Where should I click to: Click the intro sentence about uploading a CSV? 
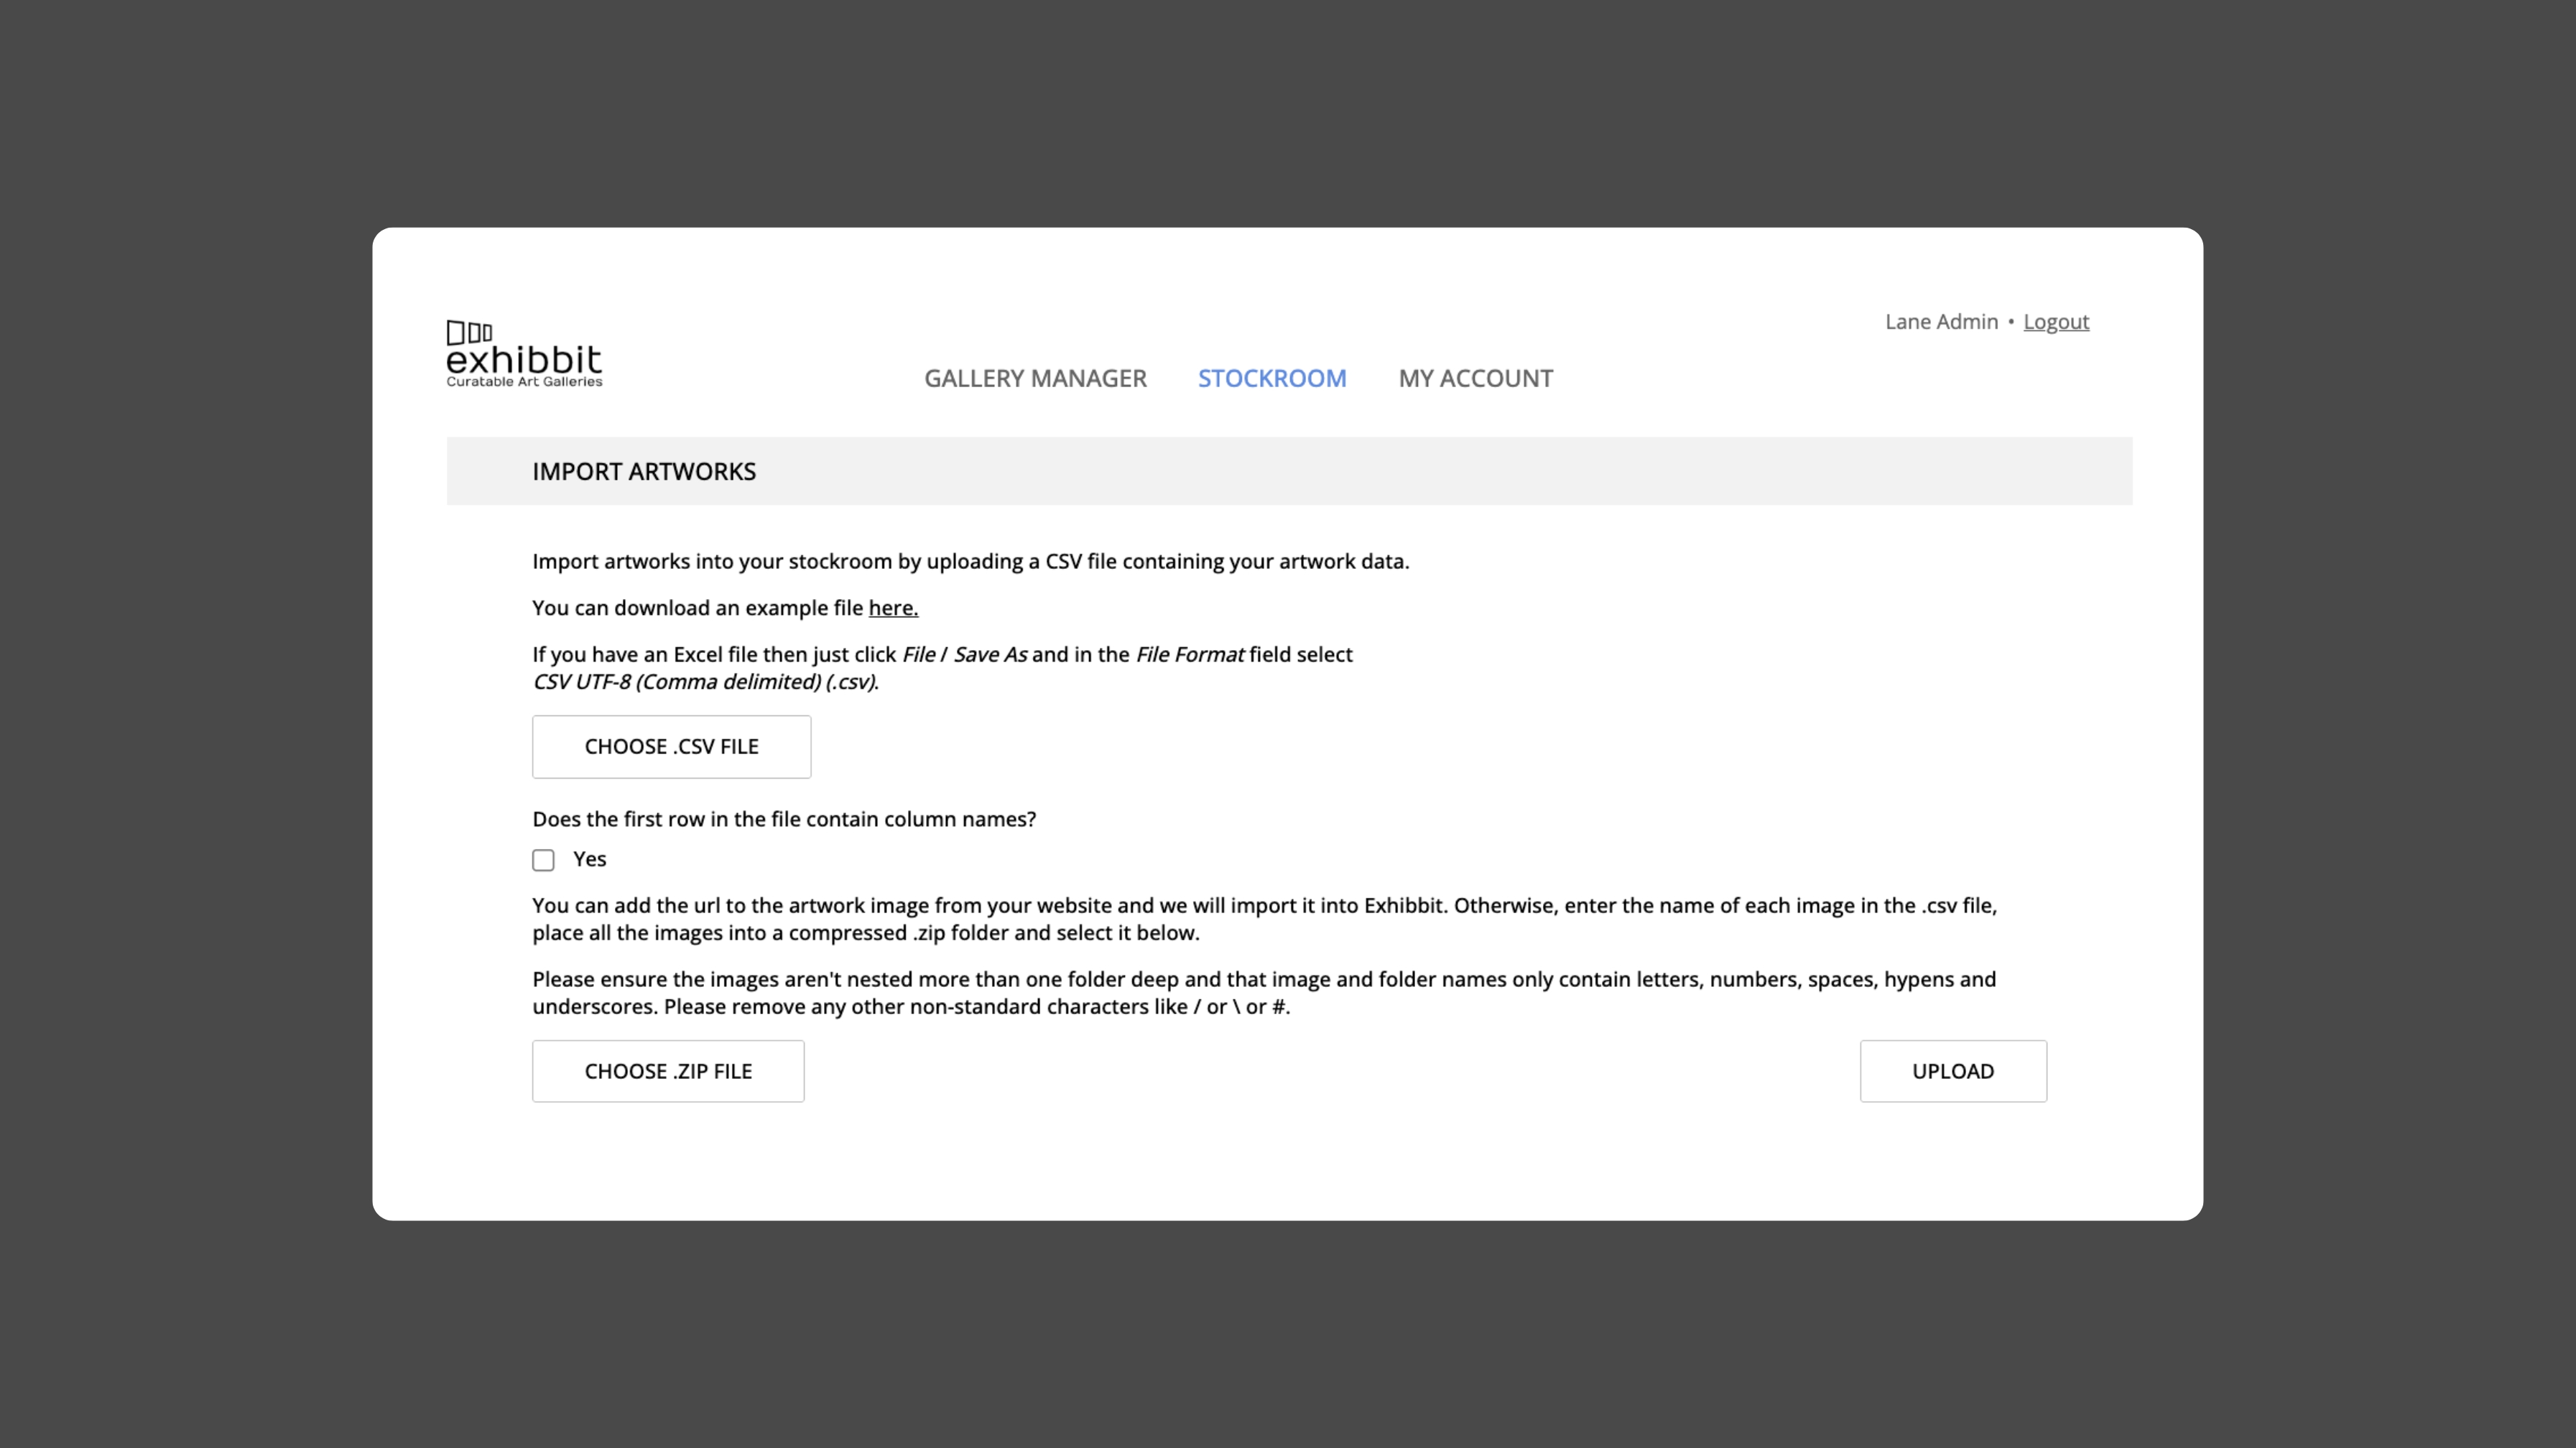[970, 562]
